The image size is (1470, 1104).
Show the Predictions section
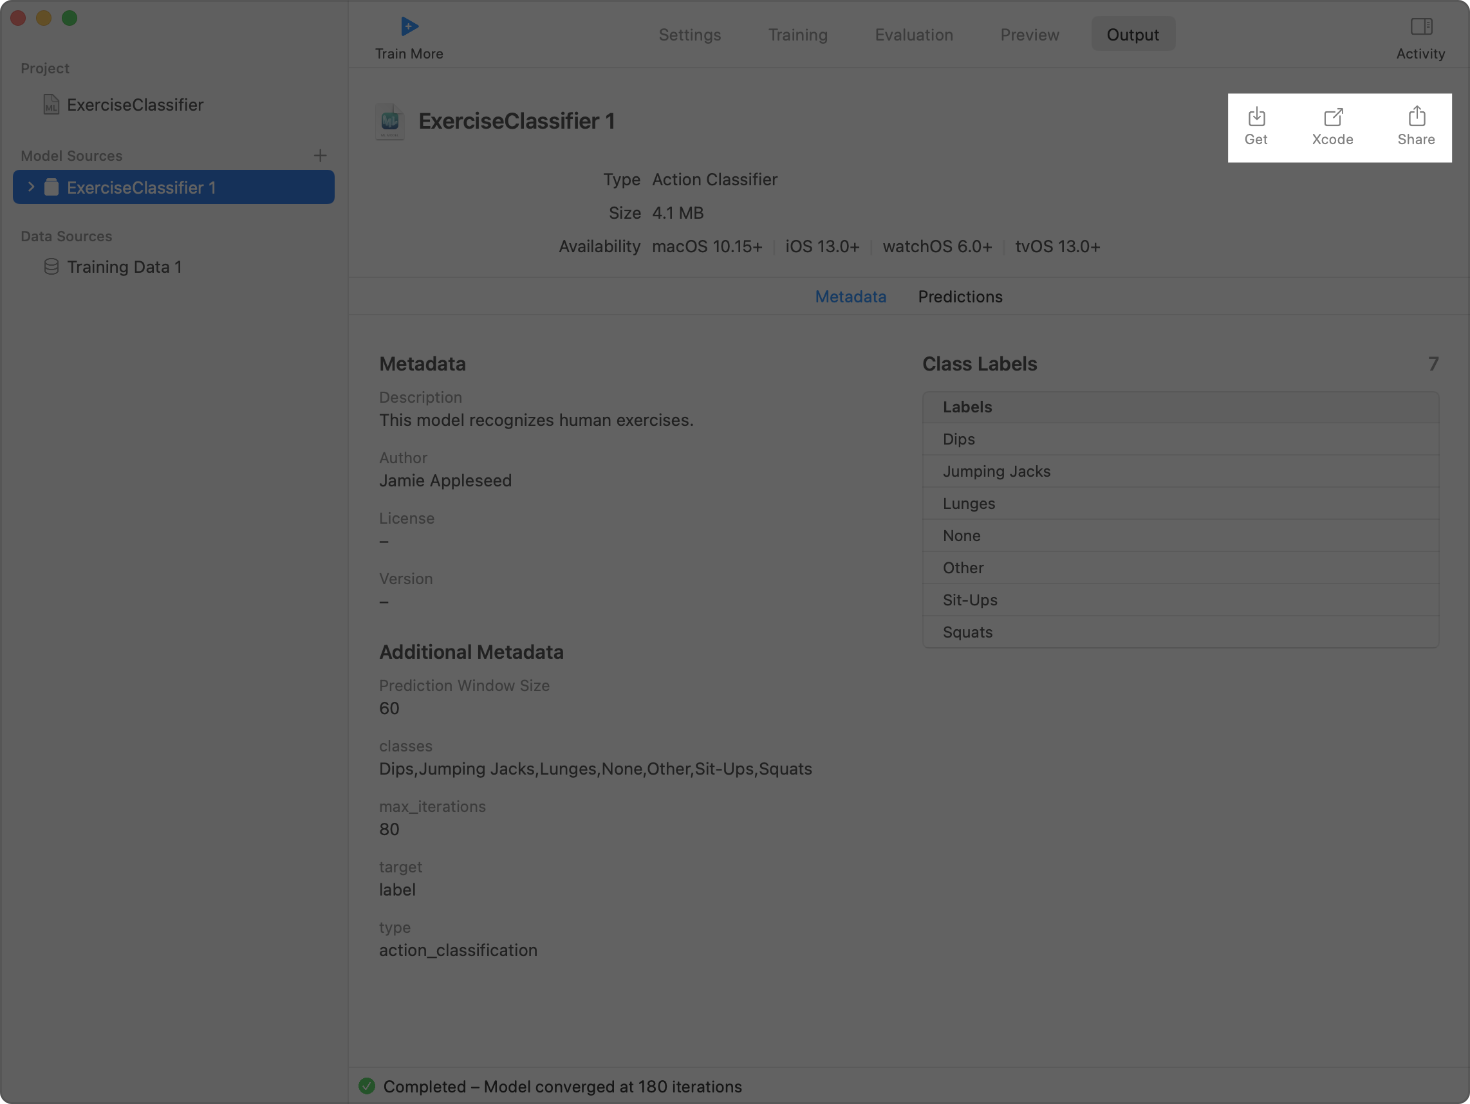pyautogui.click(x=959, y=297)
